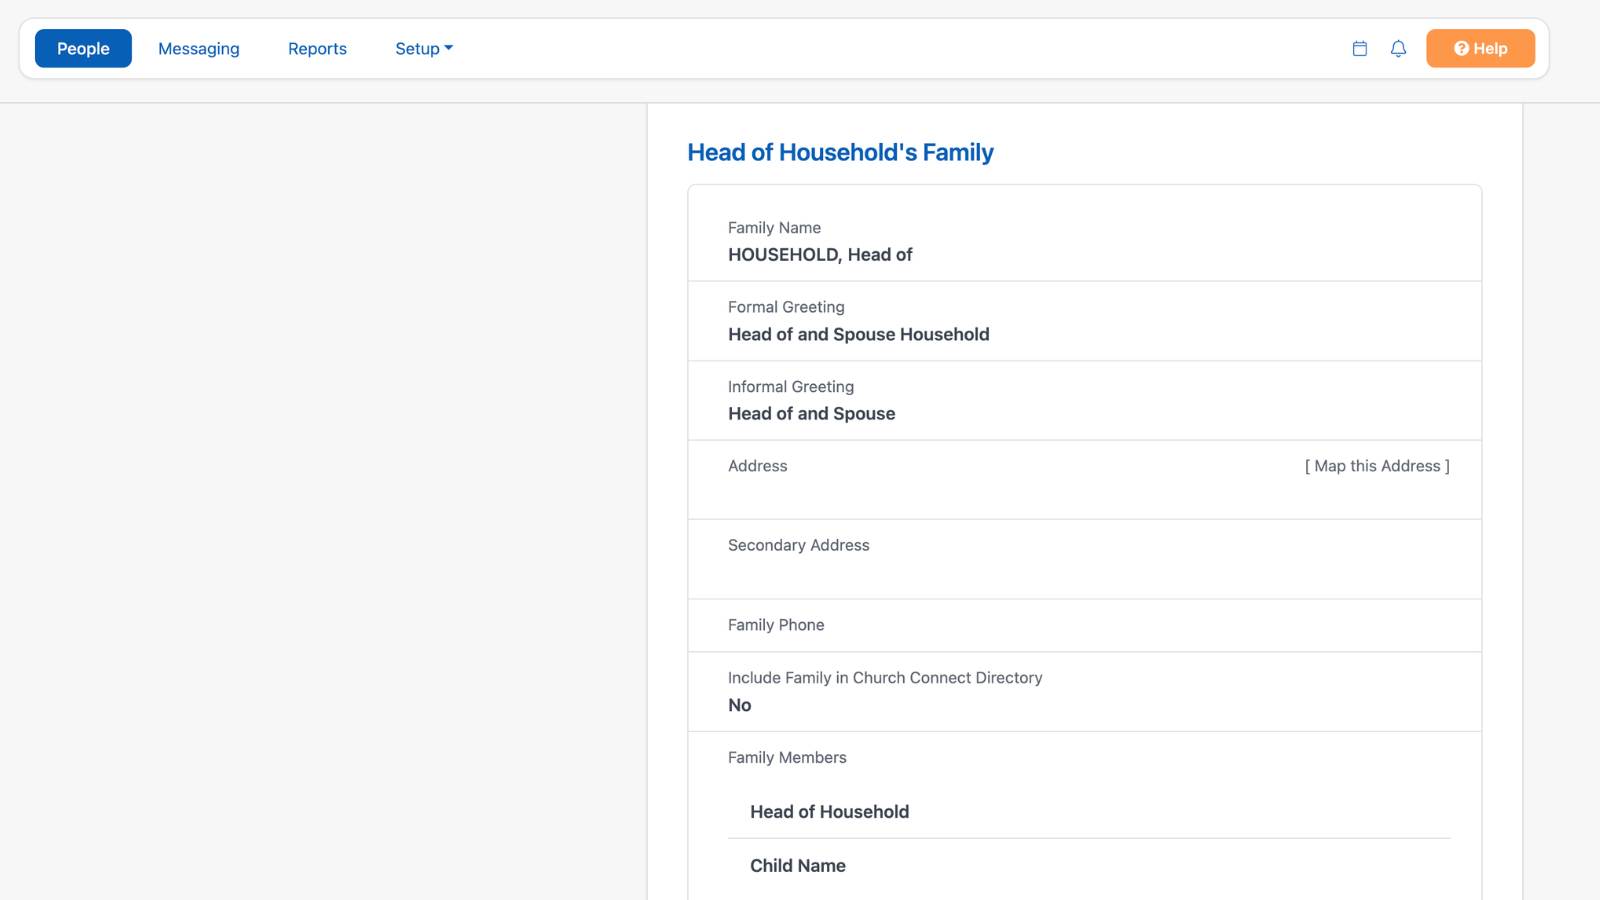Screen dimensions: 1600x900
Task: Click the Secondary Address label
Action: [798, 545]
